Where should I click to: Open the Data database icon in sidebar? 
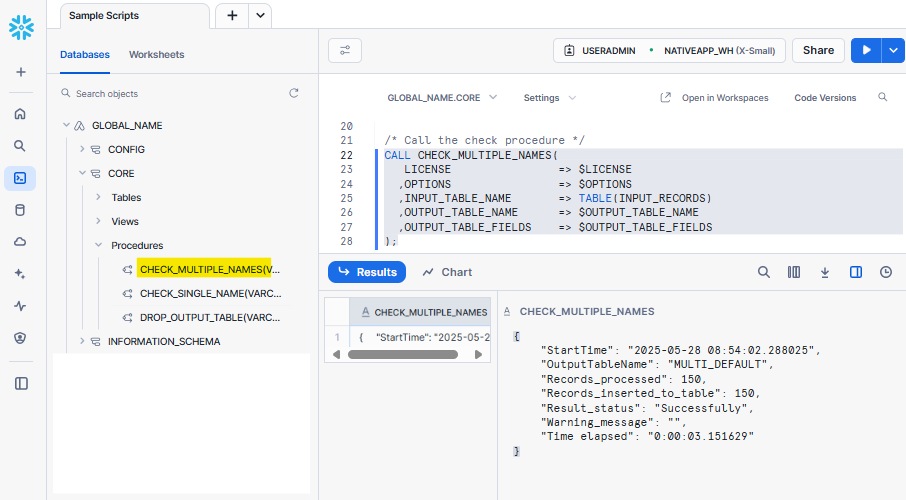(20, 210)
